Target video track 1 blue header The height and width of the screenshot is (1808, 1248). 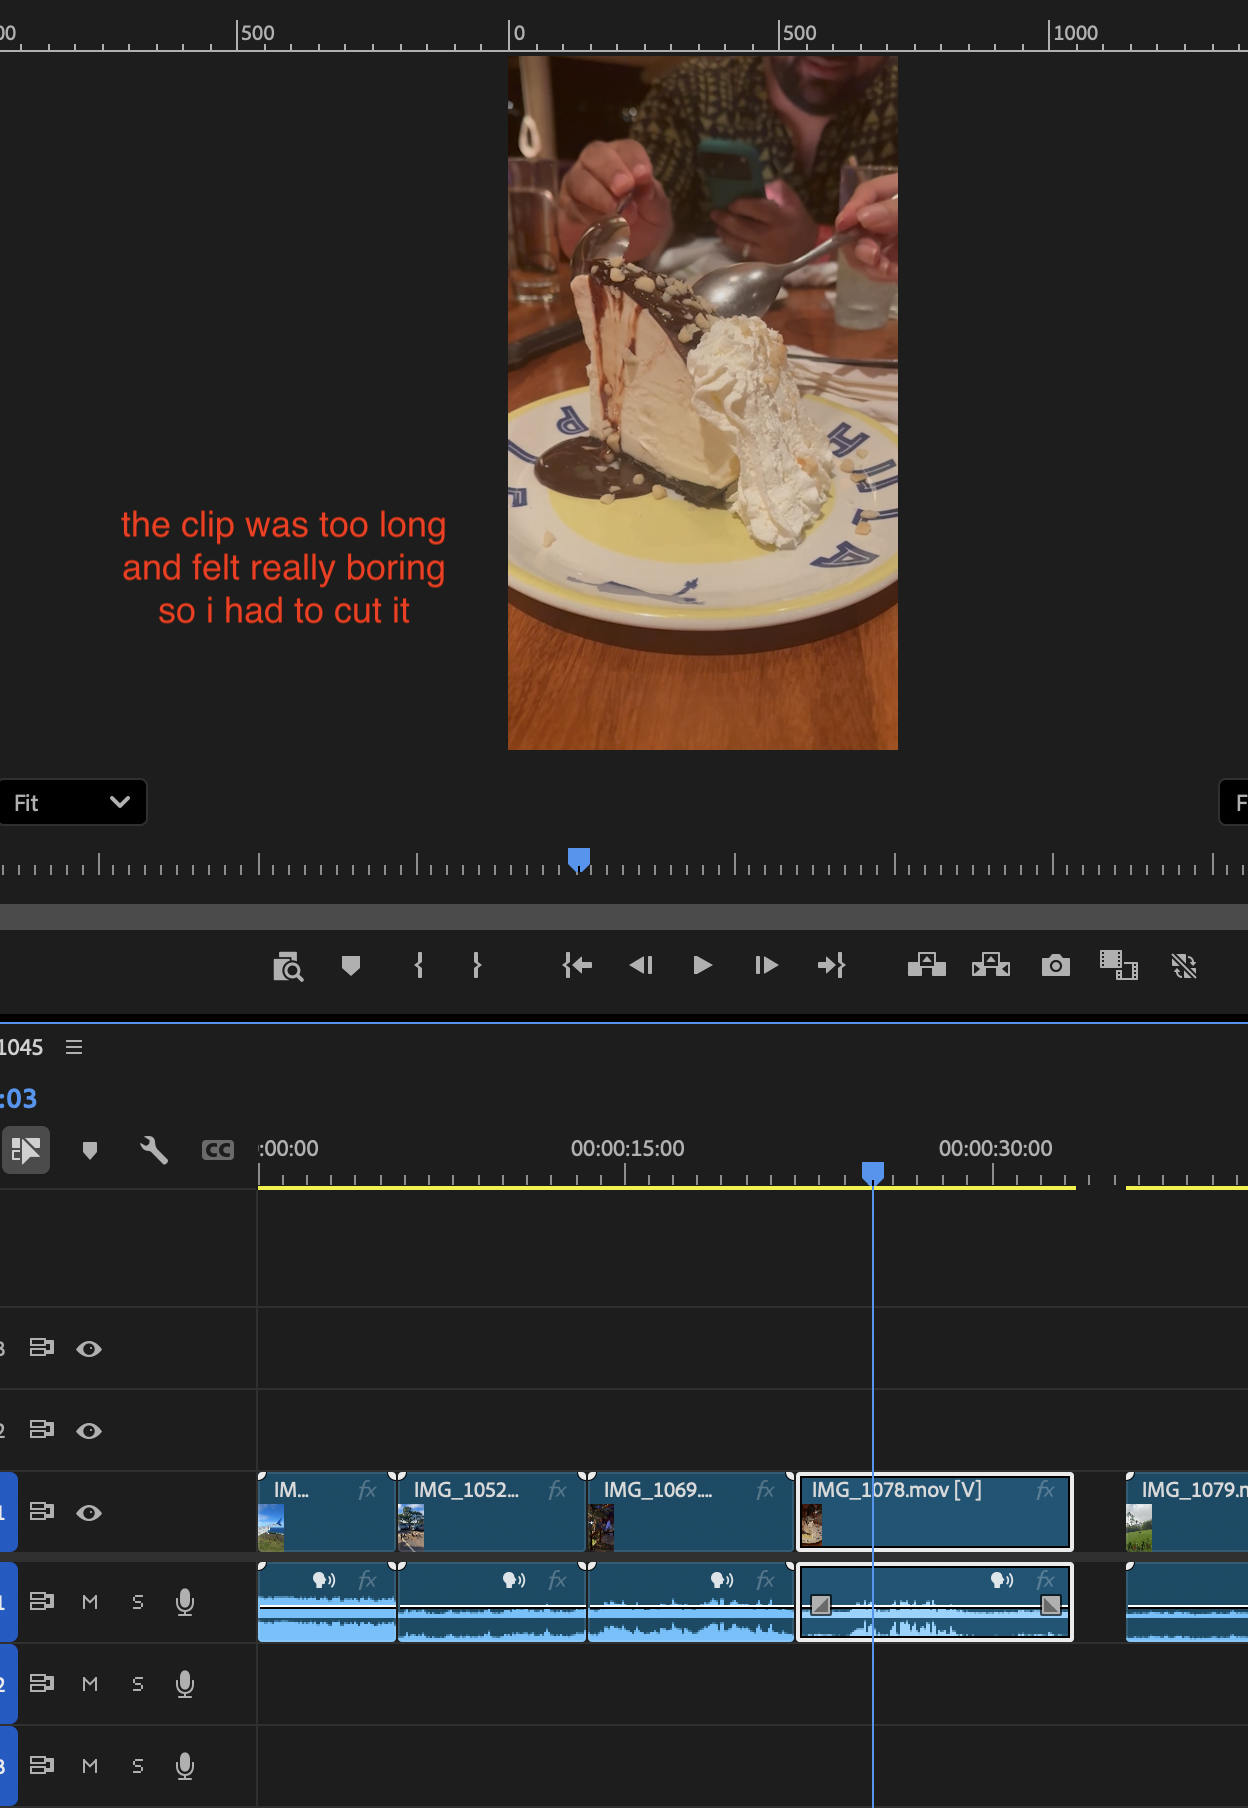pyautogui.click(x=8, y=1512)
